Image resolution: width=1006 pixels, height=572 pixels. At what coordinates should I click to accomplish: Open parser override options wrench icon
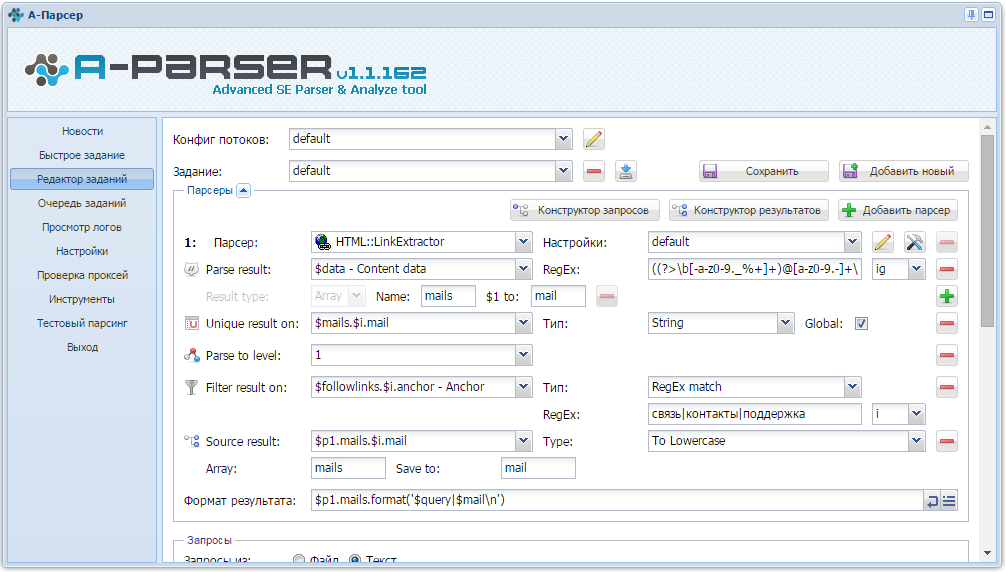pos(914,242)
